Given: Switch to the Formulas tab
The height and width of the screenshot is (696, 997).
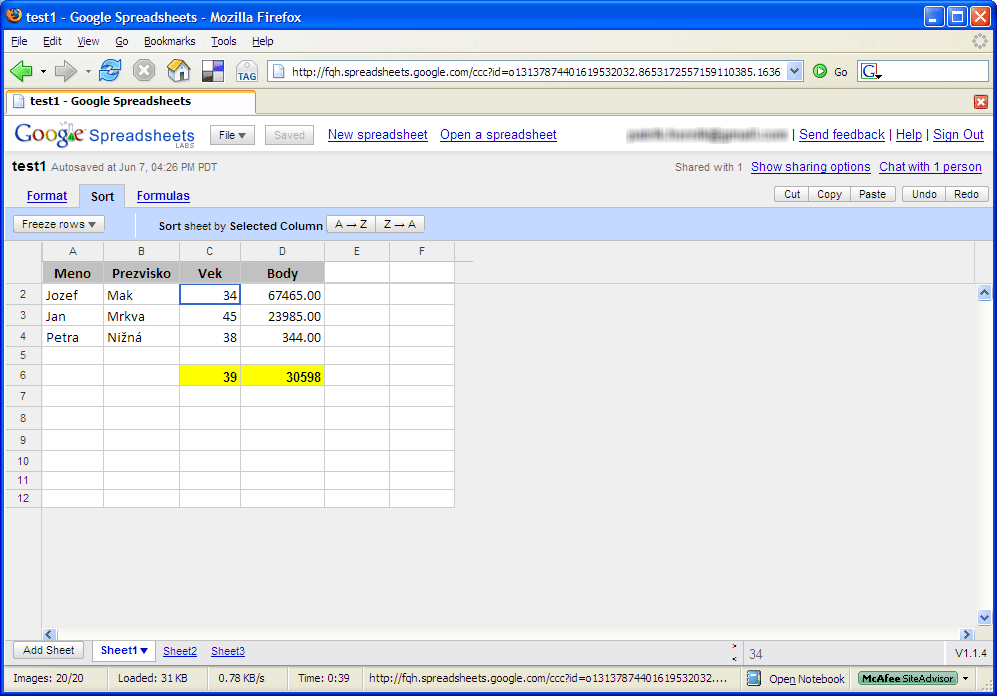Looking at the screenshot, I should (163, 196).
